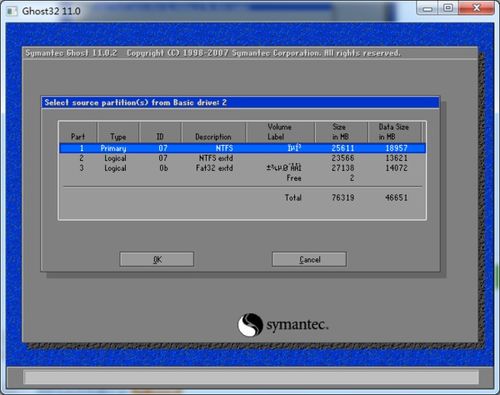Confirm selection with the OK button
Image resolution: width=500 pixels, height=395 pixels.
click(157, 259)
